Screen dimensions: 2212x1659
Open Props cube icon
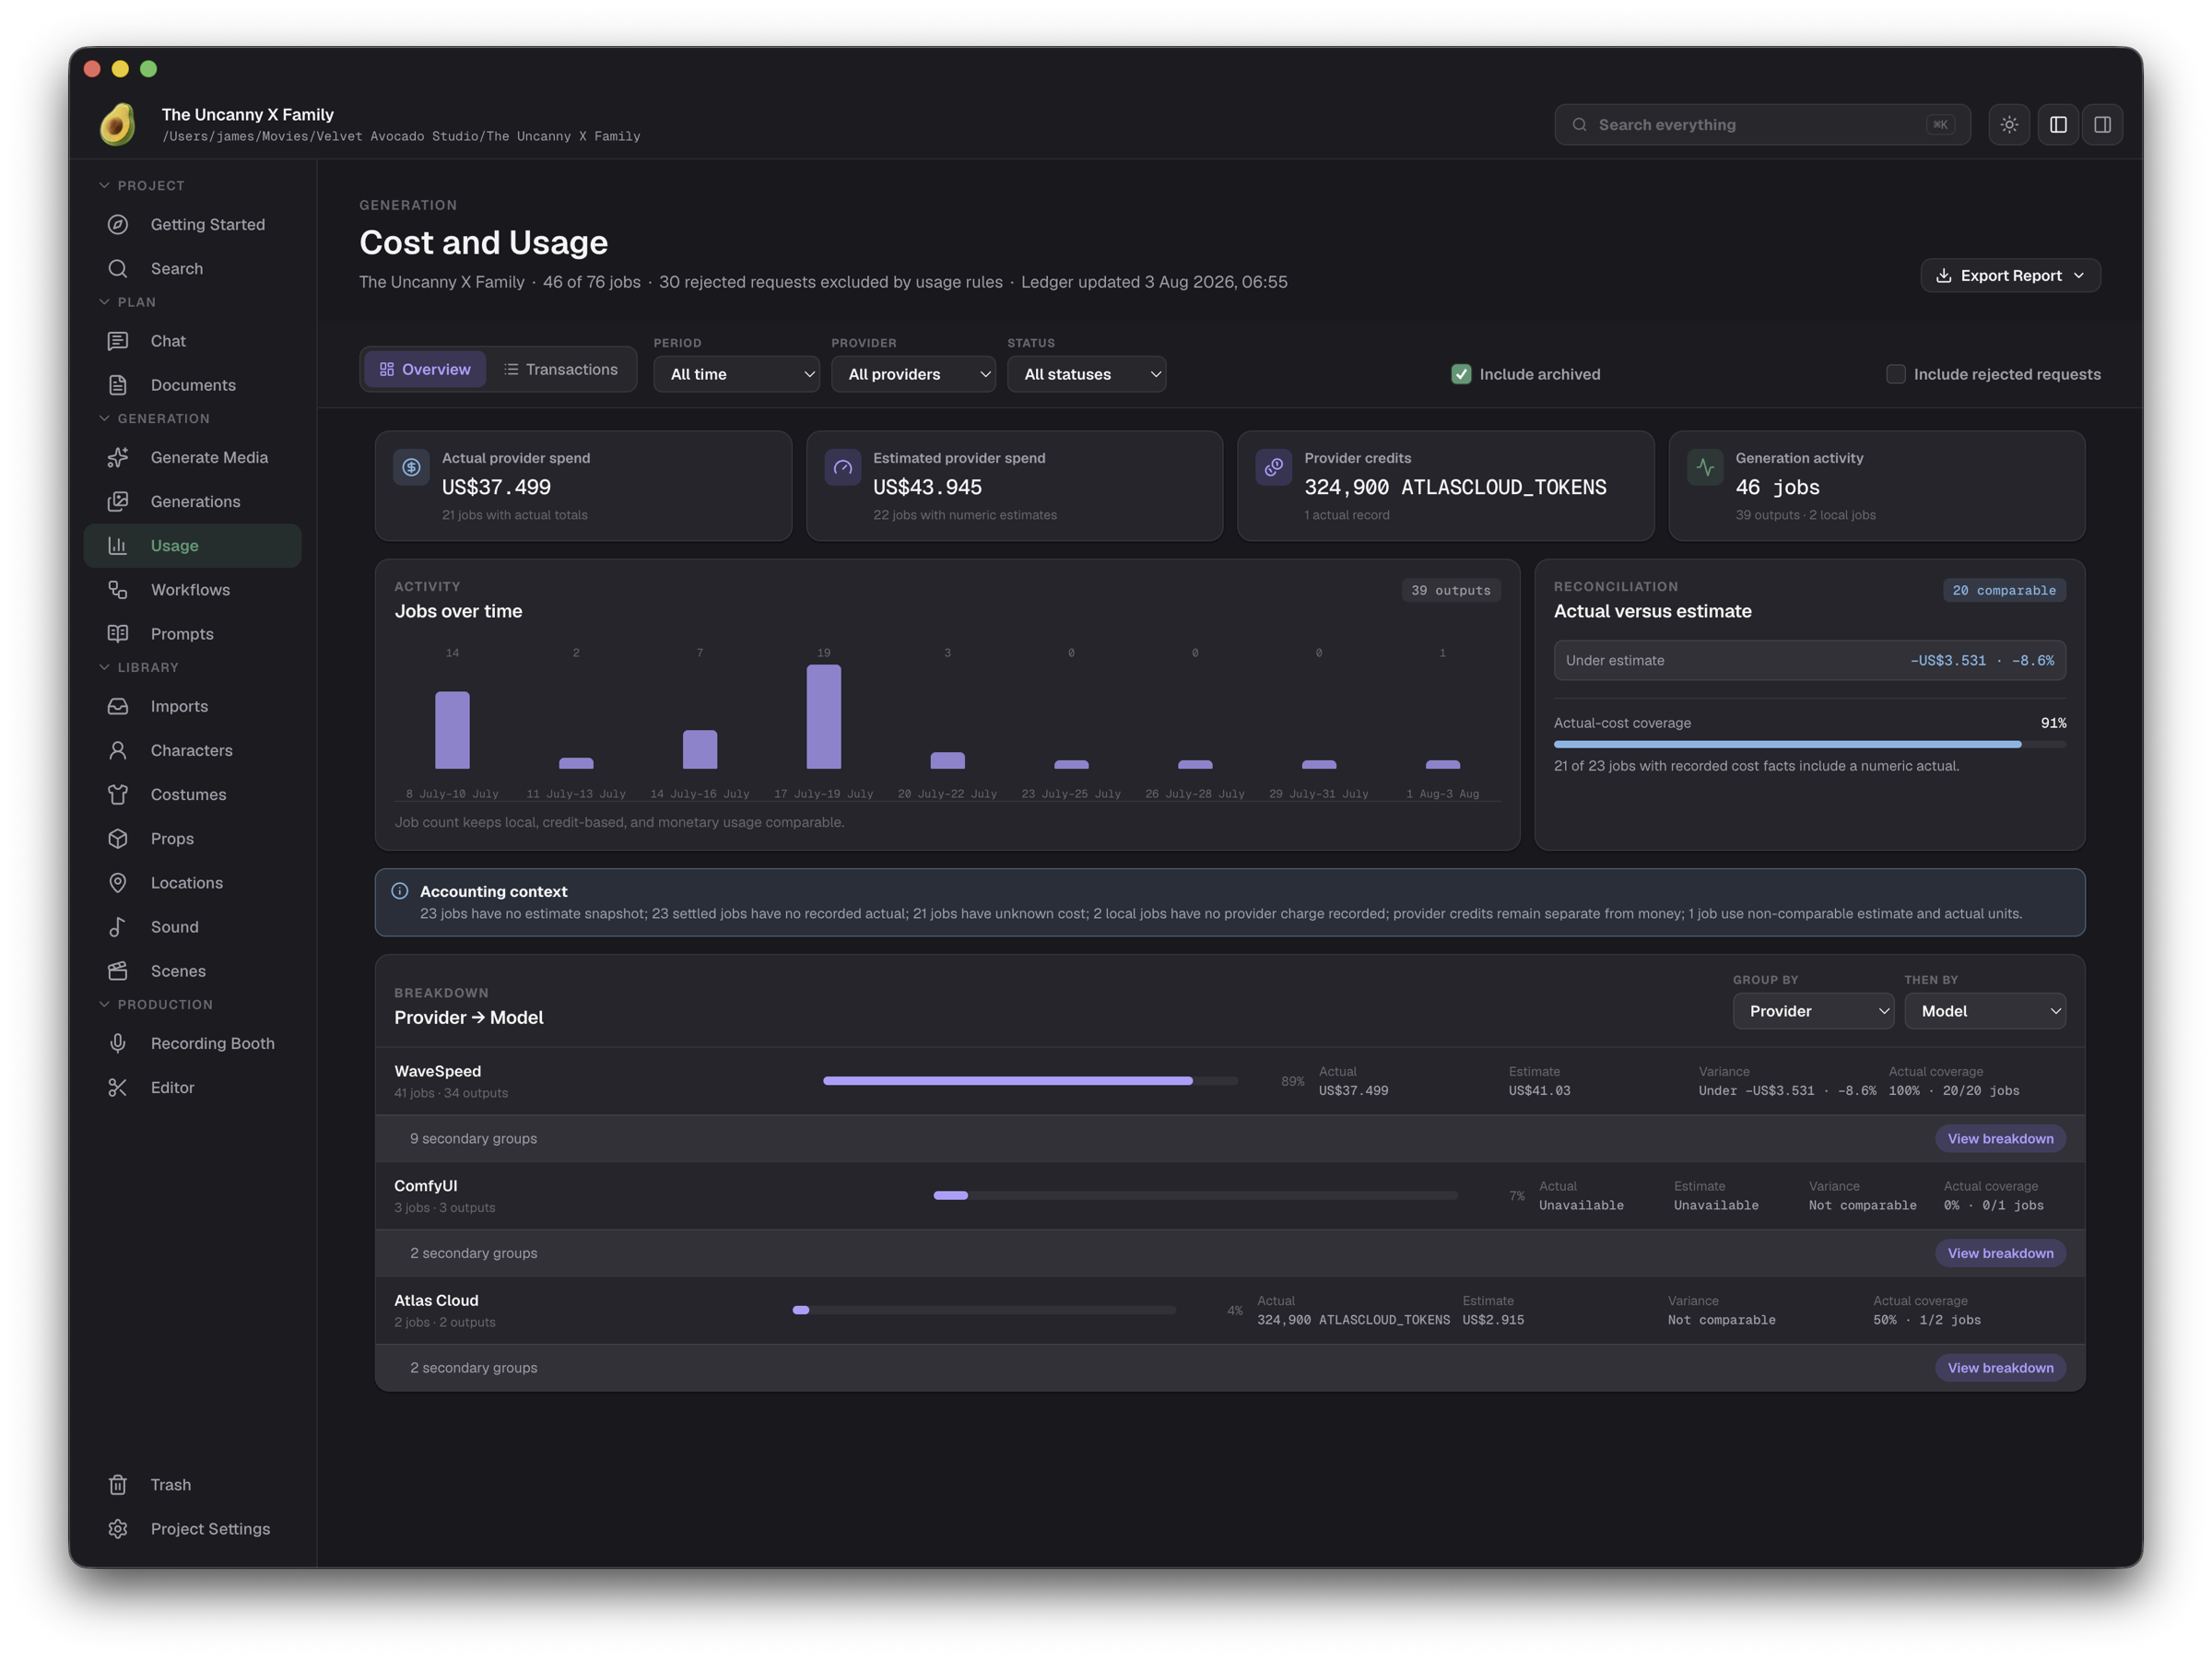118,838
